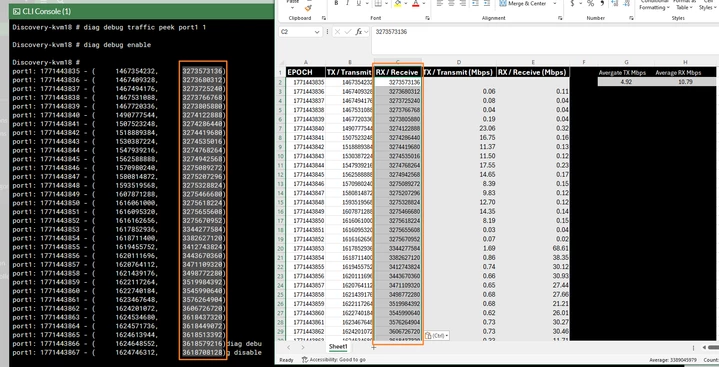Decrease indent in Alignment group
Viewport: 719px width, 367px height.
475,4
